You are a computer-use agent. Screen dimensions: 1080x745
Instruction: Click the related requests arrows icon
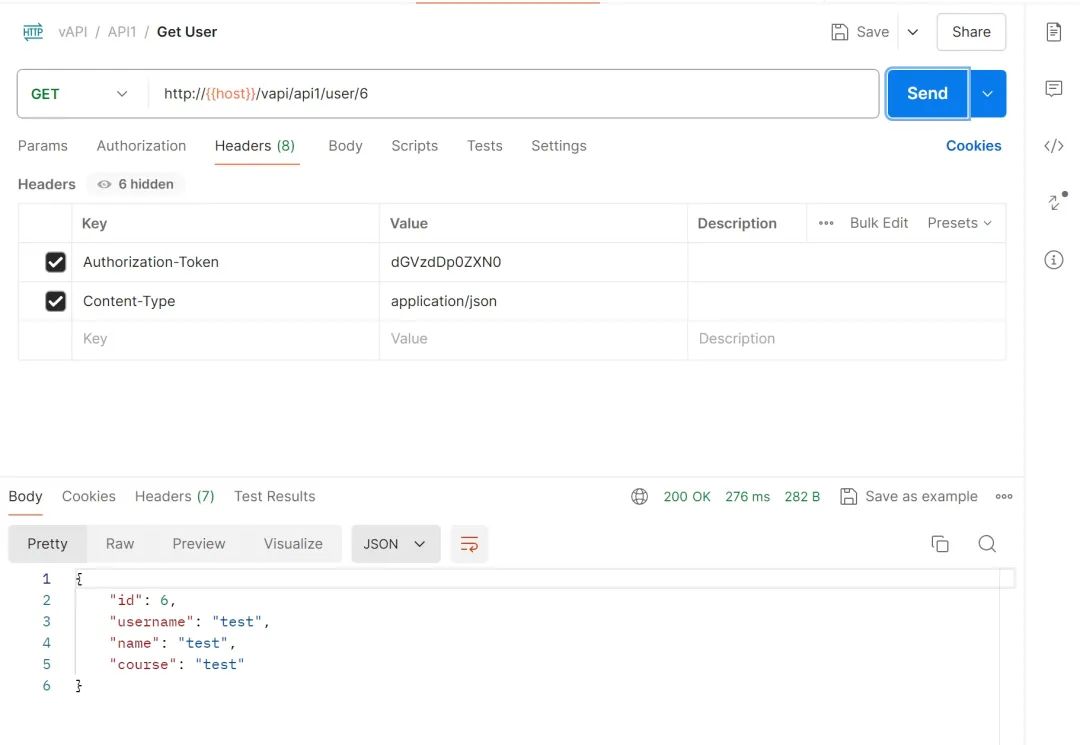[x=1056, y=201]
